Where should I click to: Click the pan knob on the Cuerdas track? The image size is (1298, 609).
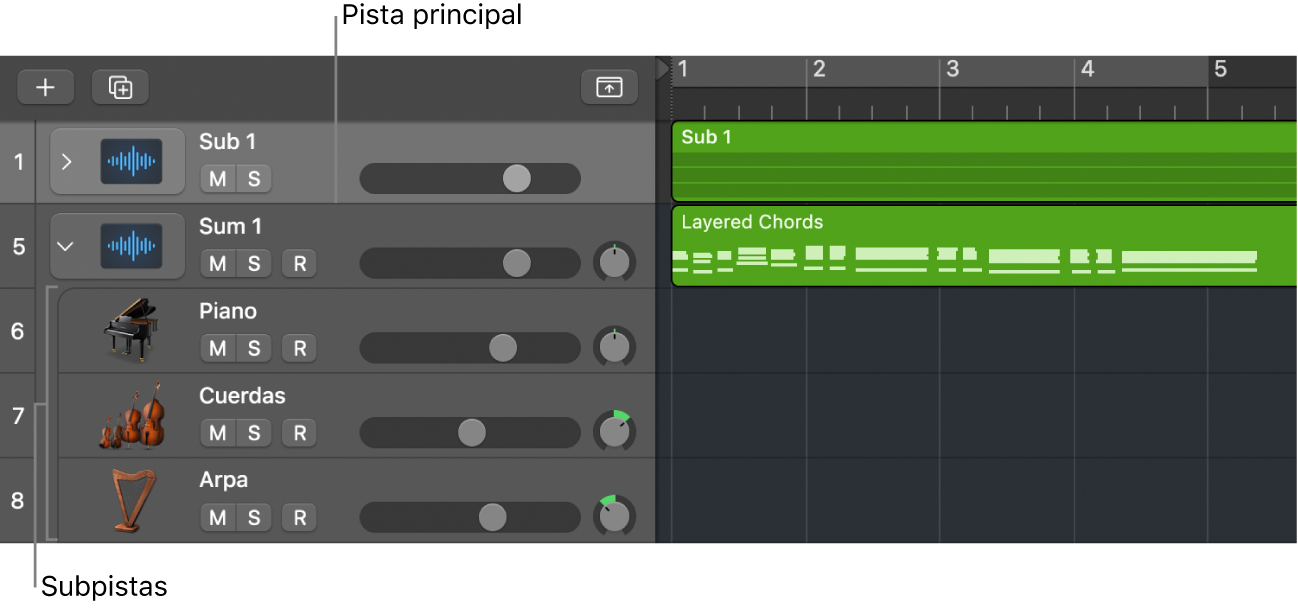click(x=614, y=431)
